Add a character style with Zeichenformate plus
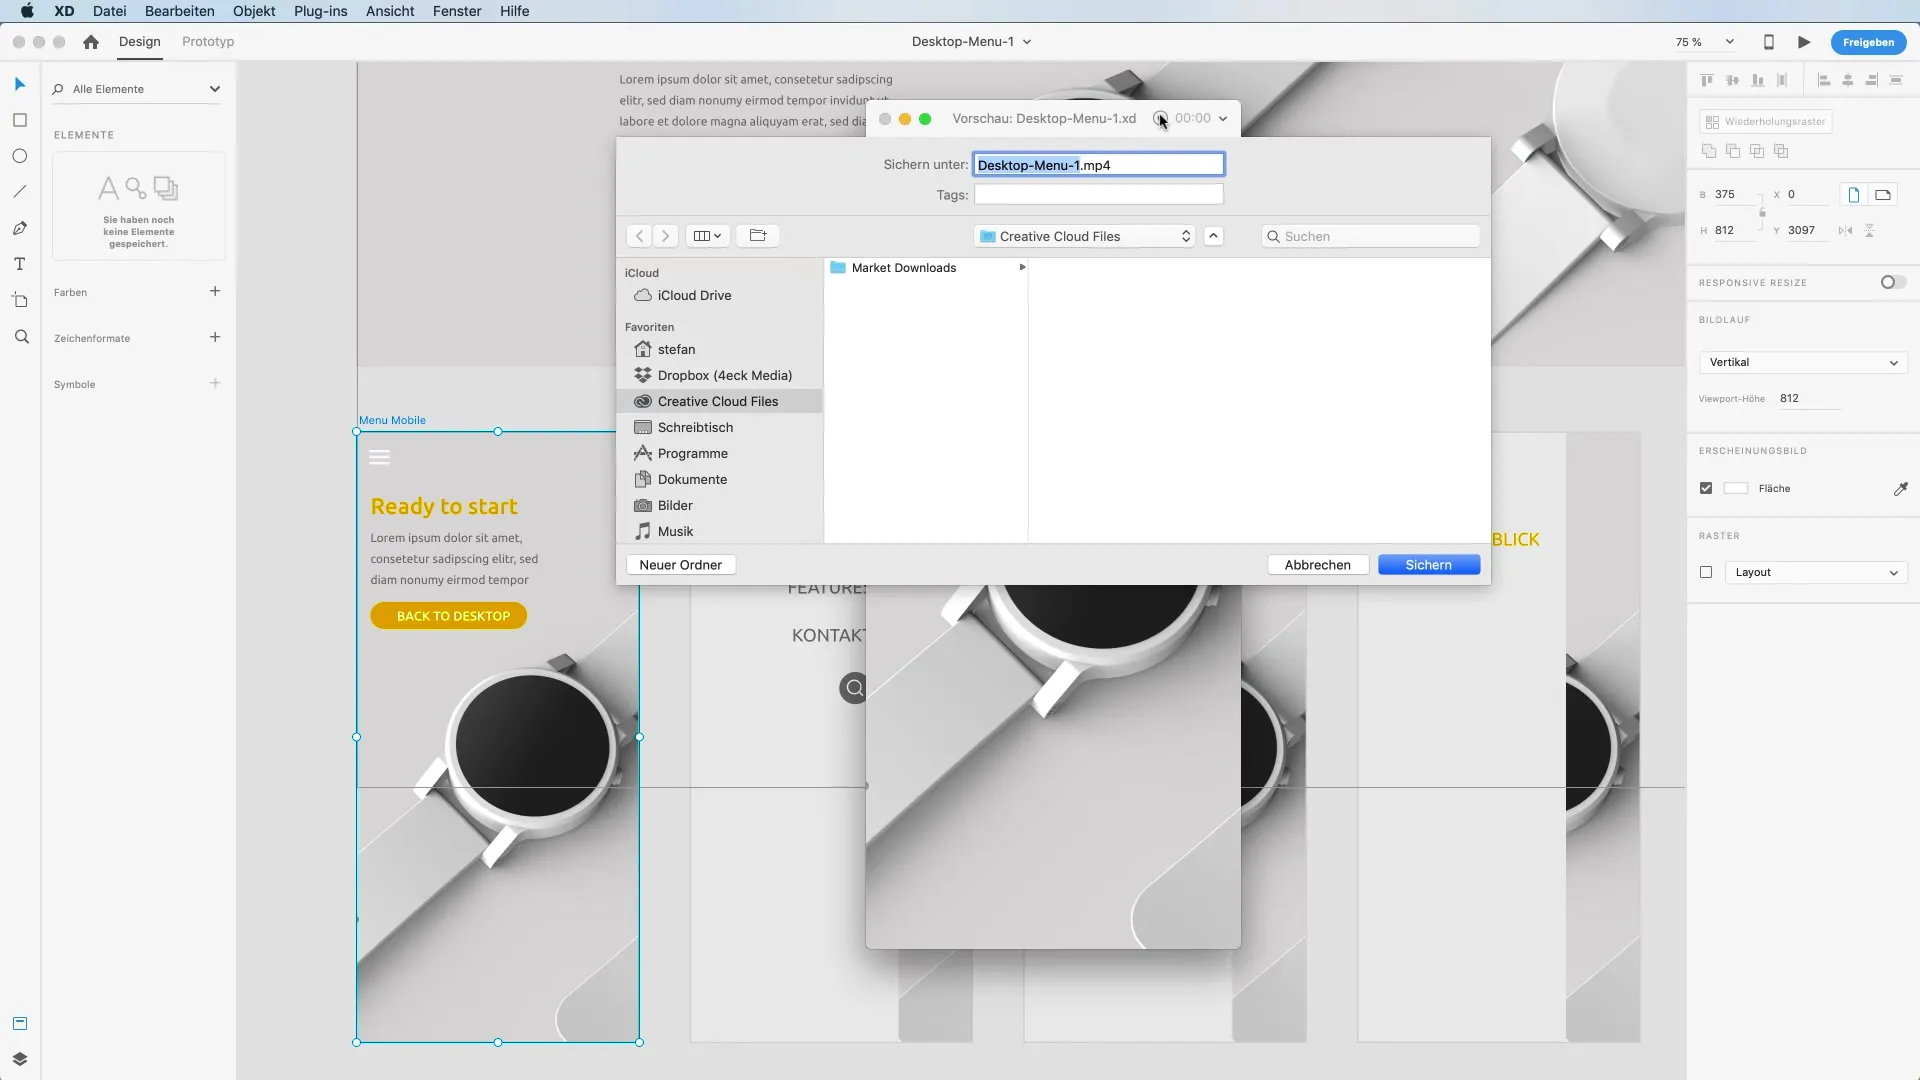This screenshot has width=1920, height=1080. (215, 338)
